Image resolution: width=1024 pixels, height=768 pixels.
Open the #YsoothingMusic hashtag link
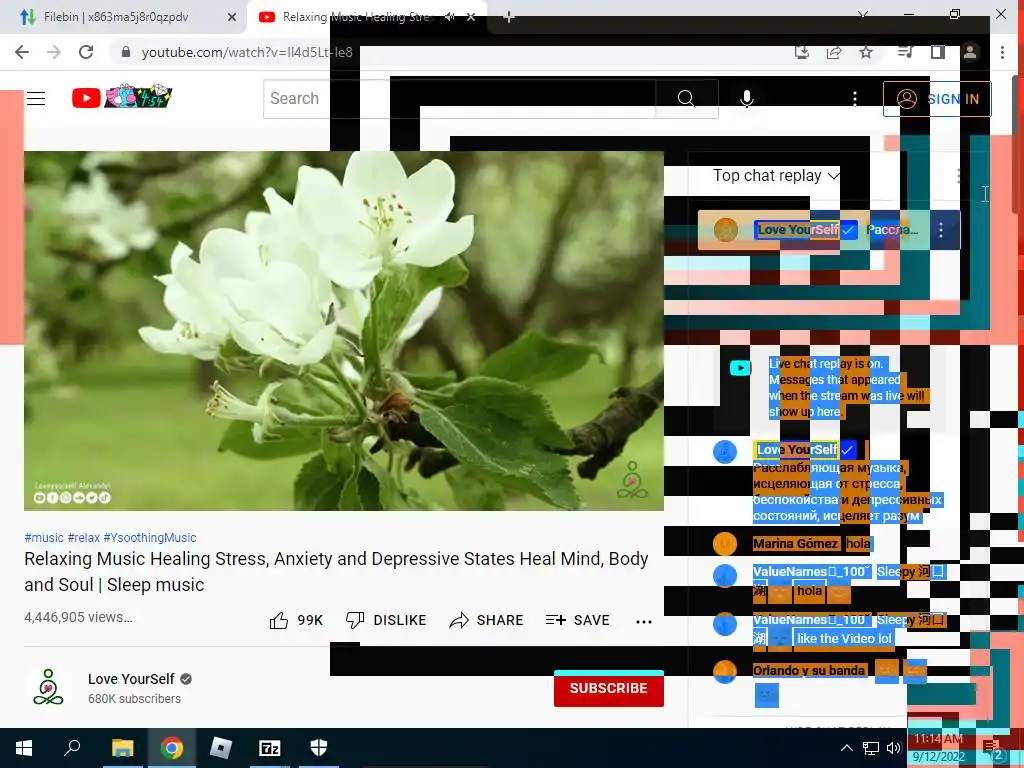click(150, 537)
